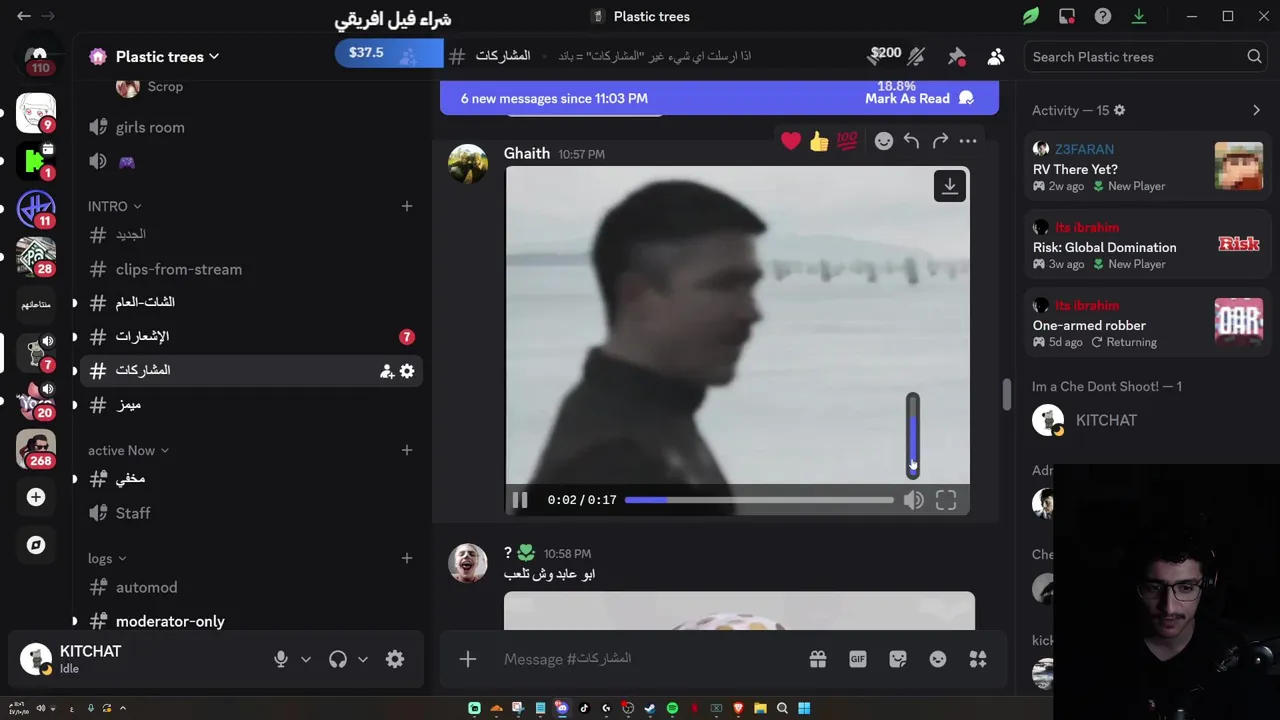
Task: Download the video attachment
Action: 950,186
